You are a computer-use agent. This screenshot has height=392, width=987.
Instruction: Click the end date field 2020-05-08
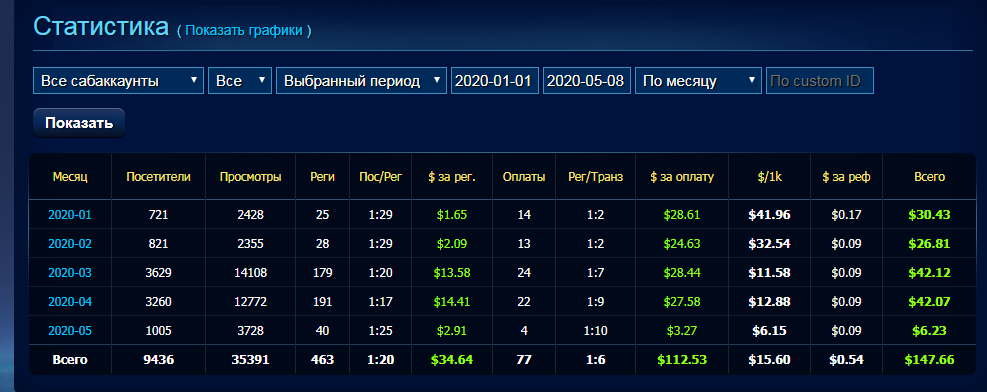[587, 81]
